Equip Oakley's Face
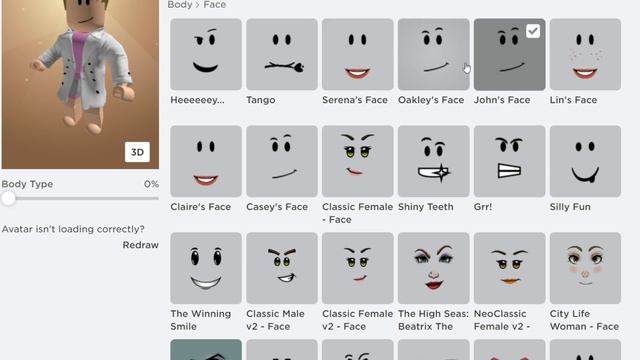The image size is (640, 360). point(433,54)
